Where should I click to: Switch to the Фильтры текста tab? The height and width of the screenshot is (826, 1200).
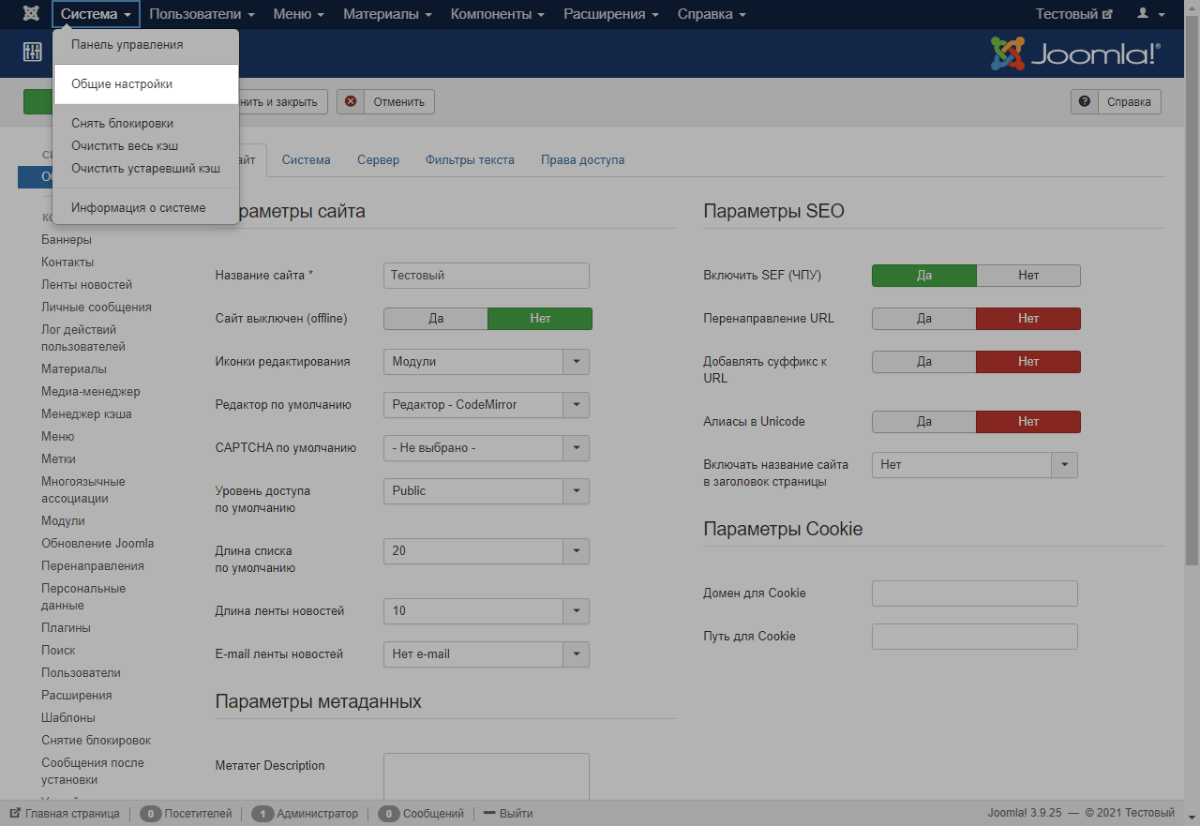click(469, 160)
